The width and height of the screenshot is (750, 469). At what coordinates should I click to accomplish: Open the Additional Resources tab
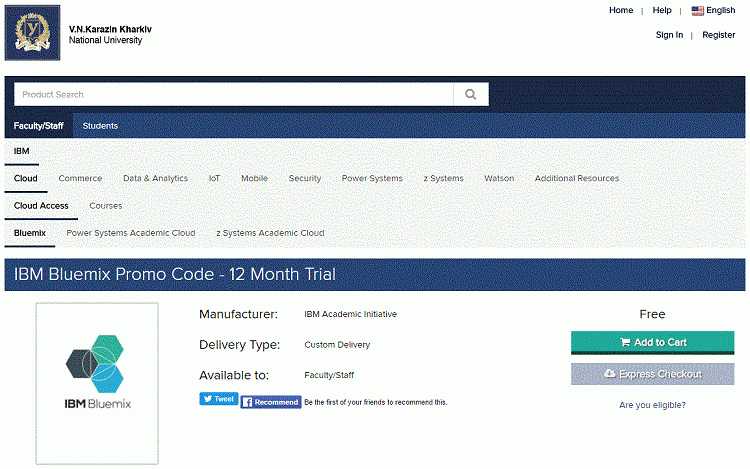pos(577,178)
